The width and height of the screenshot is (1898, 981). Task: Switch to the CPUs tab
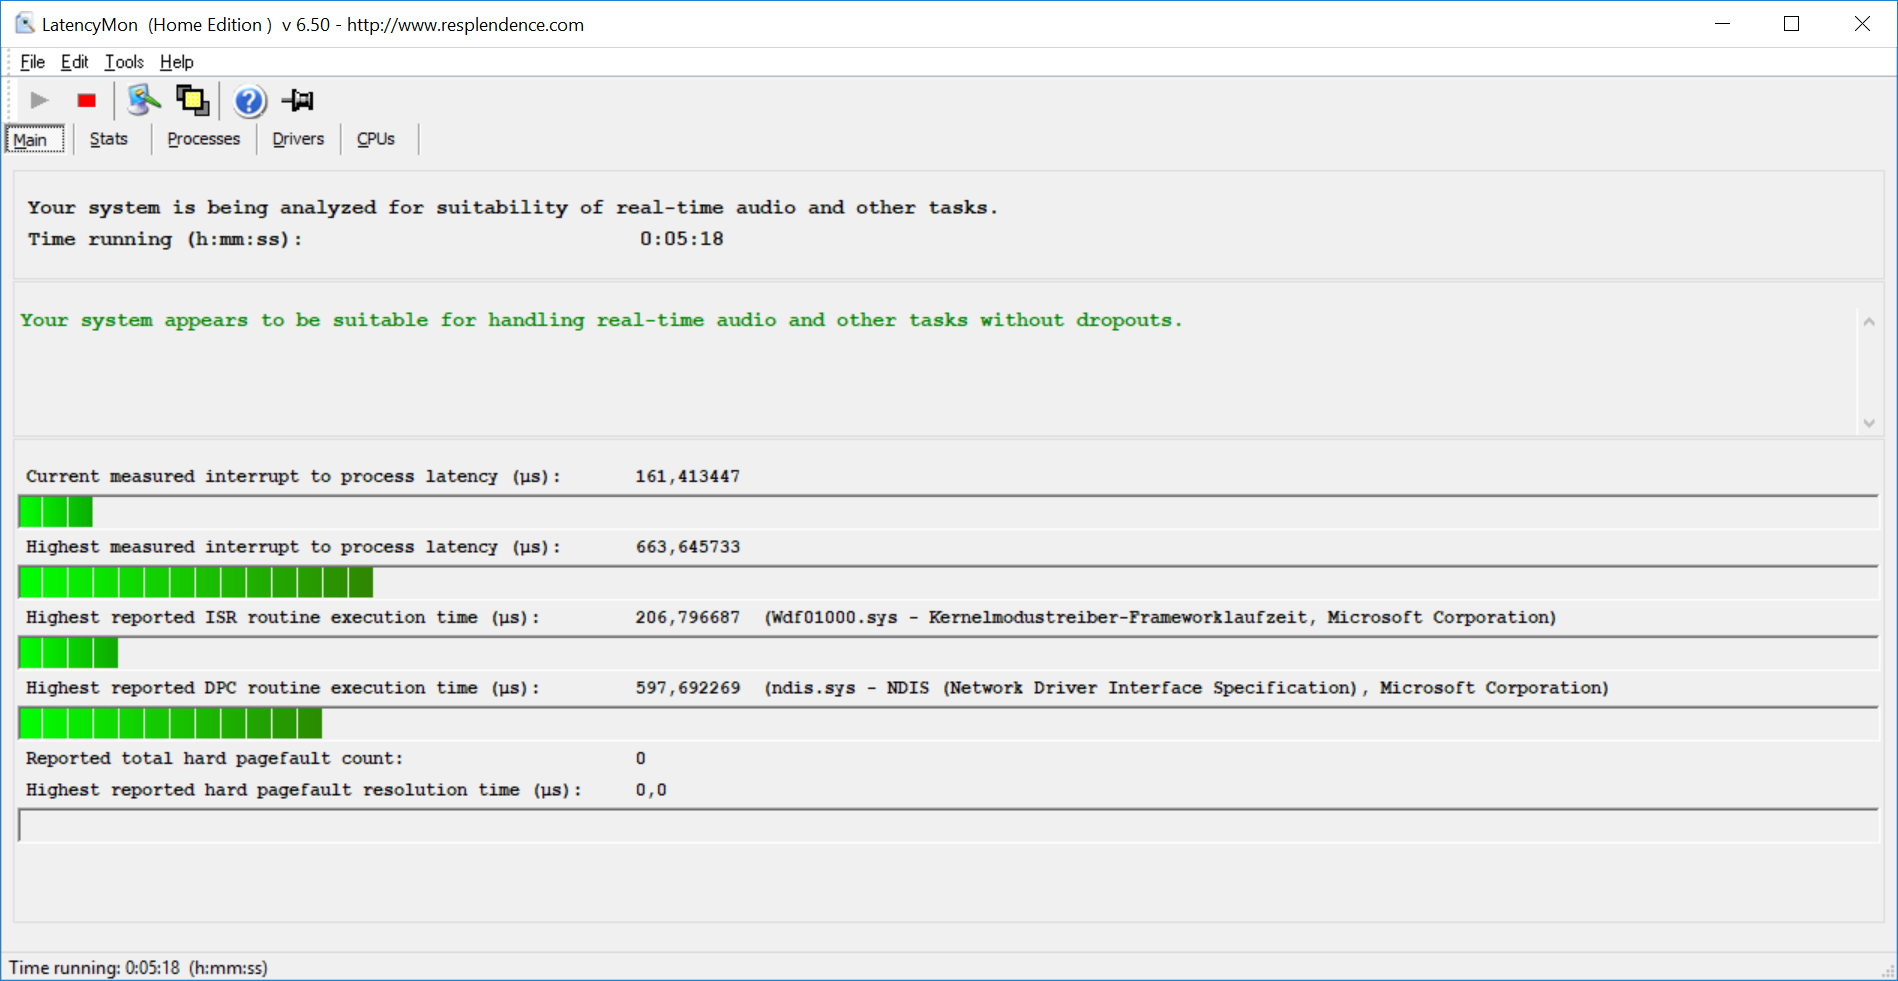(376, 139)
